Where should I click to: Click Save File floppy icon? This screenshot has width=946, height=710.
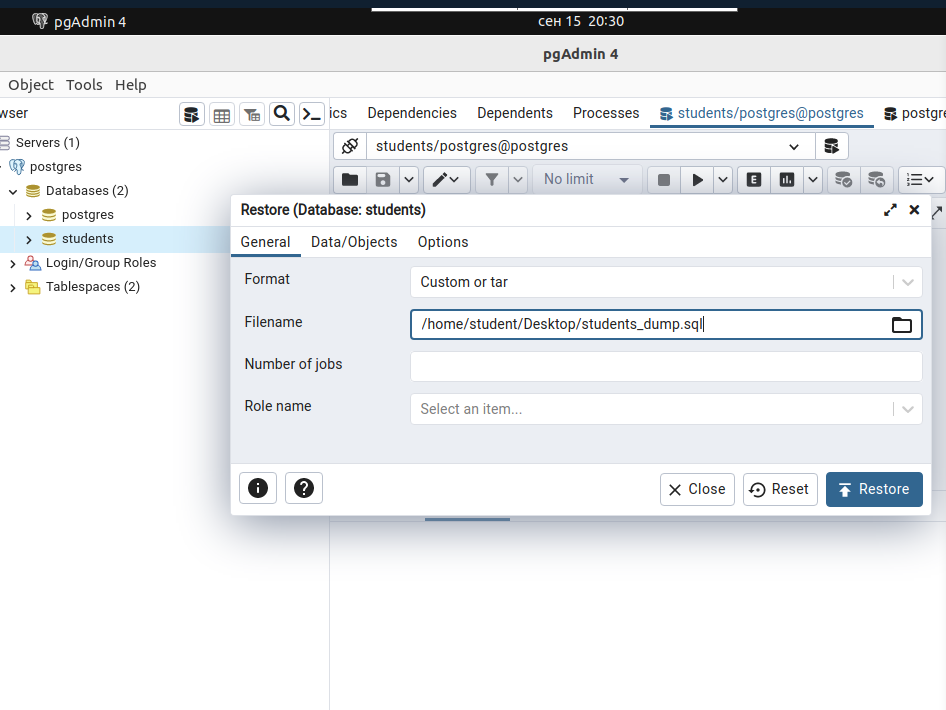pyautogui.click(x=383, y=180)
